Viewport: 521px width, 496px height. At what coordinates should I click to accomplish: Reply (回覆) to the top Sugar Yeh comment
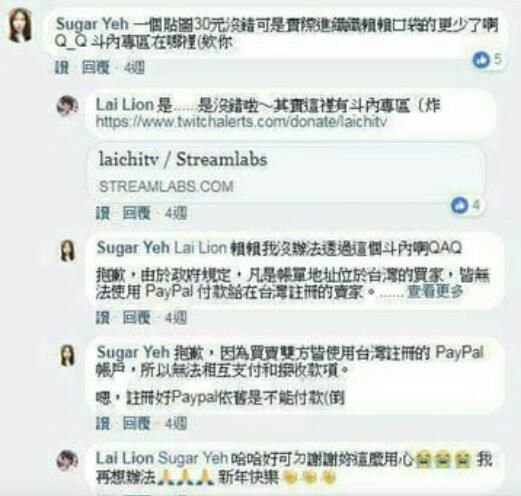point(96,68)
